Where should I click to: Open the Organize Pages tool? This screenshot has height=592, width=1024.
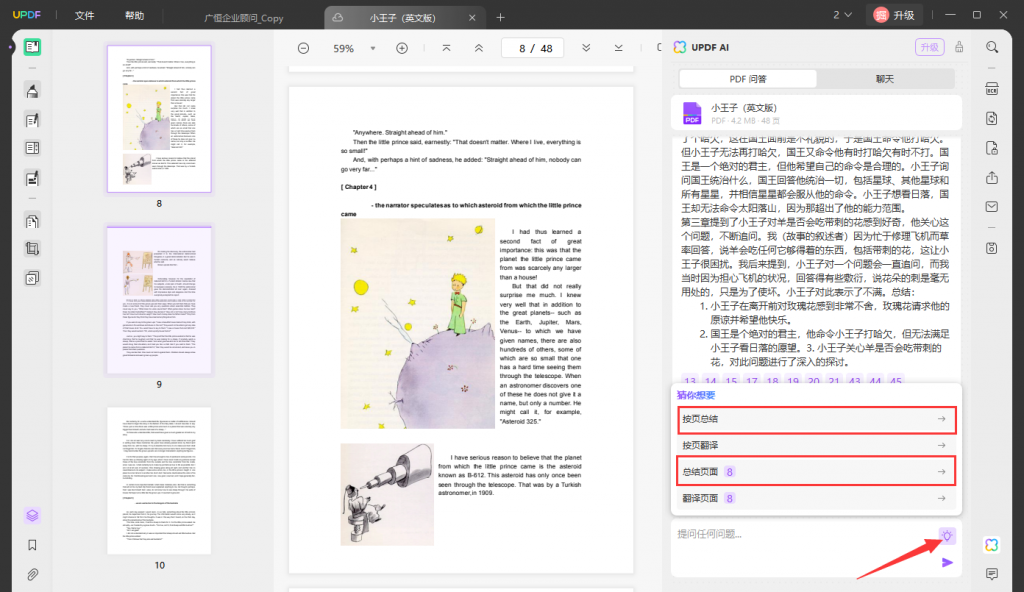tap(32, 148)
